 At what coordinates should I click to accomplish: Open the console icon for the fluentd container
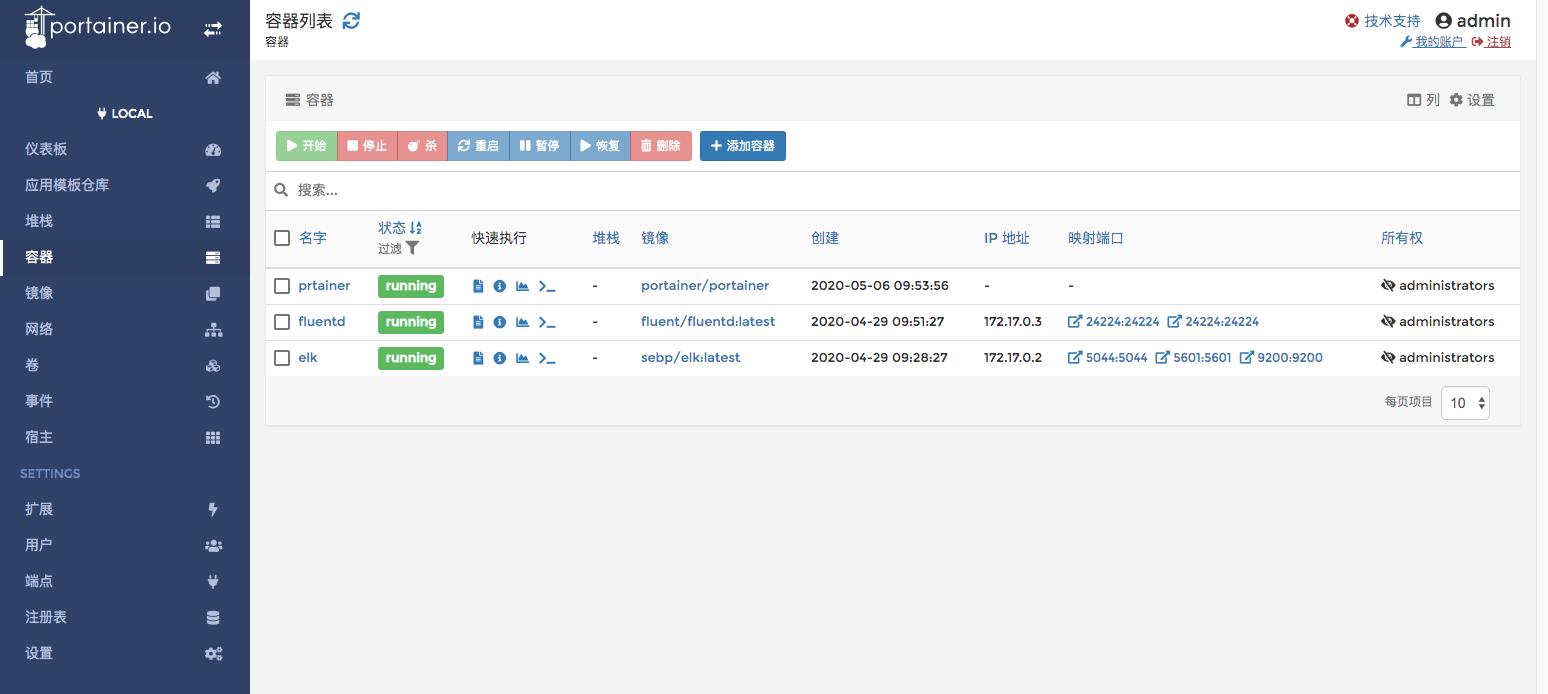[x=547, y=322]
